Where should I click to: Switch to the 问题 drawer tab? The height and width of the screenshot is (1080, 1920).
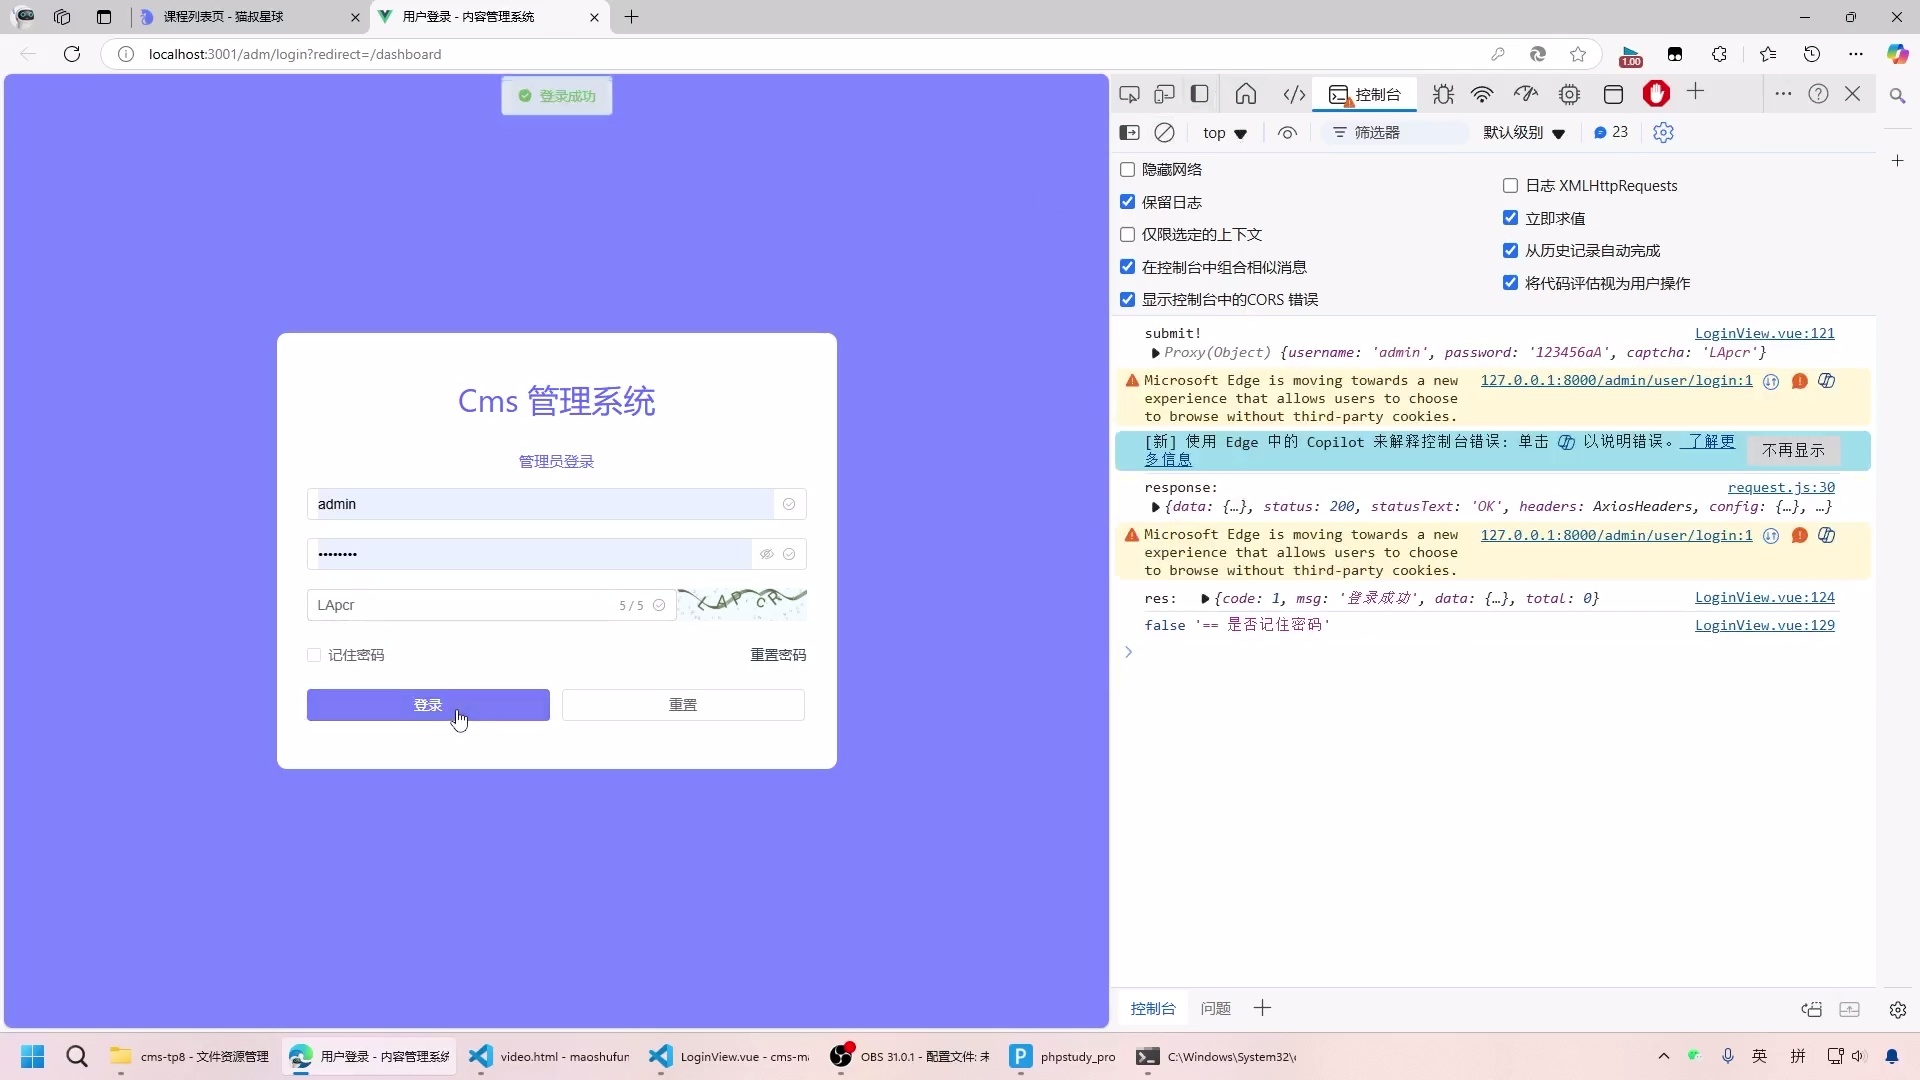click(1216, 1009)
